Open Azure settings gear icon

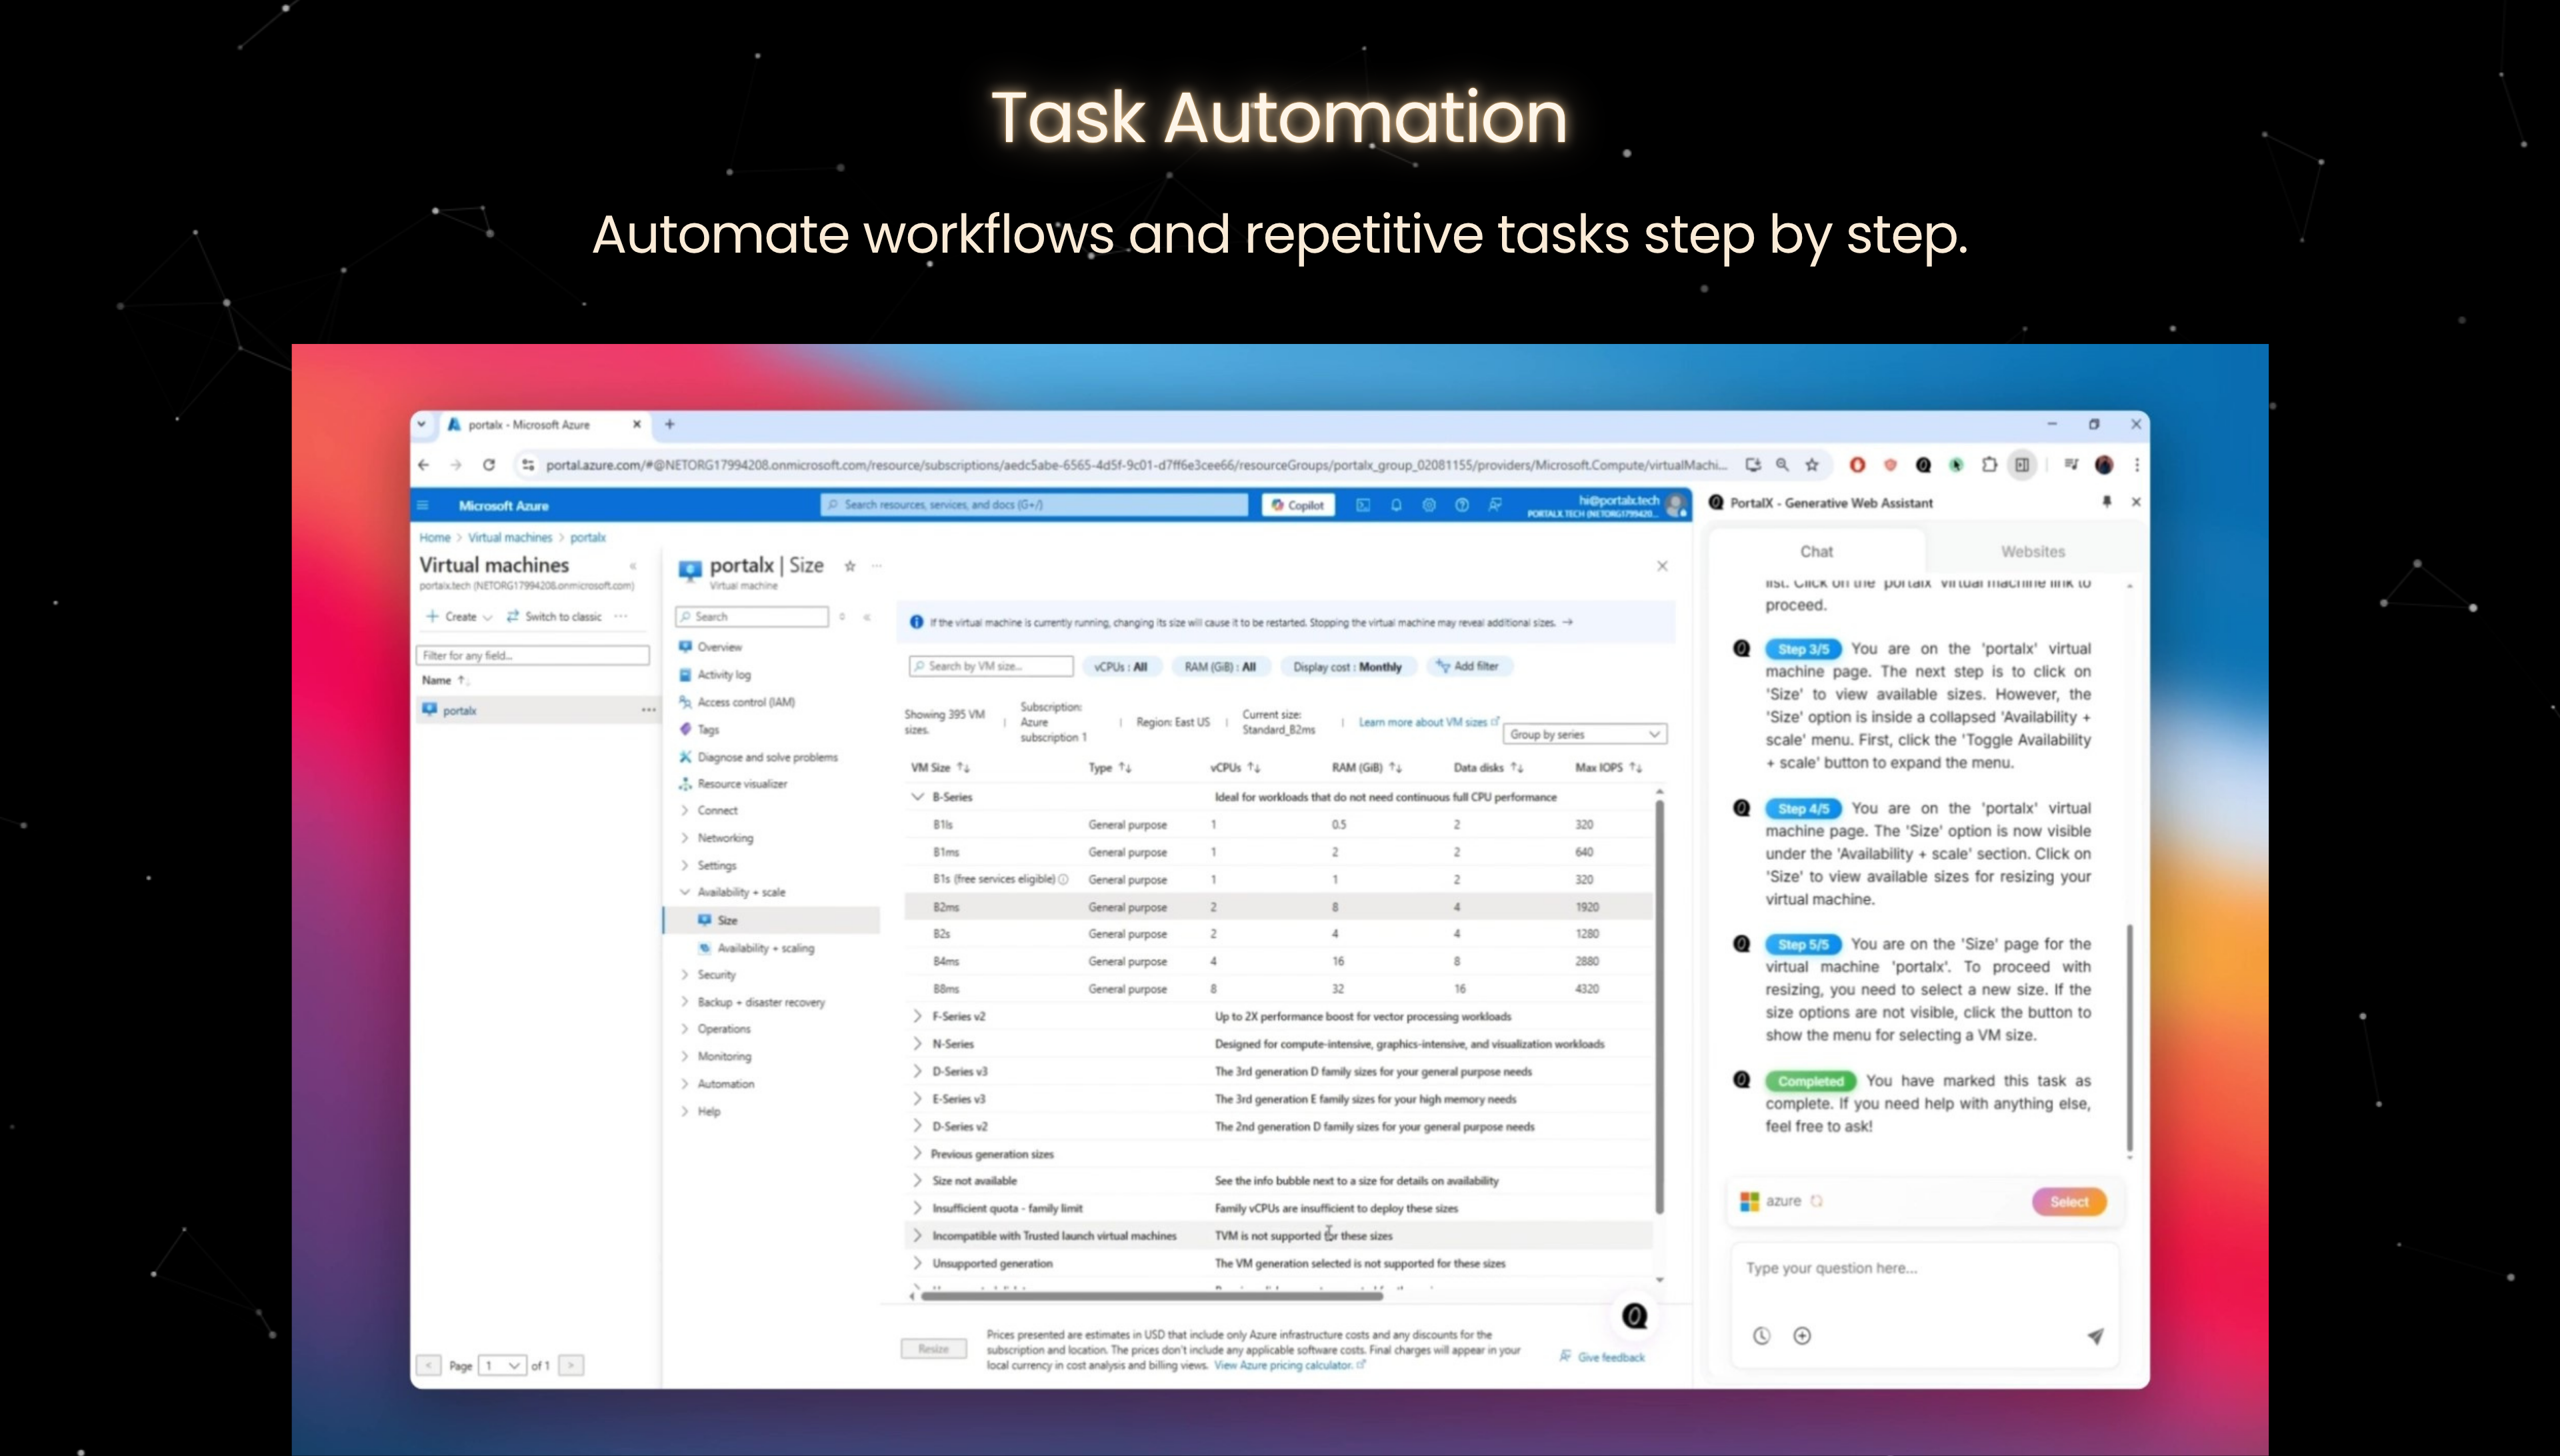tap(1429, 505)
